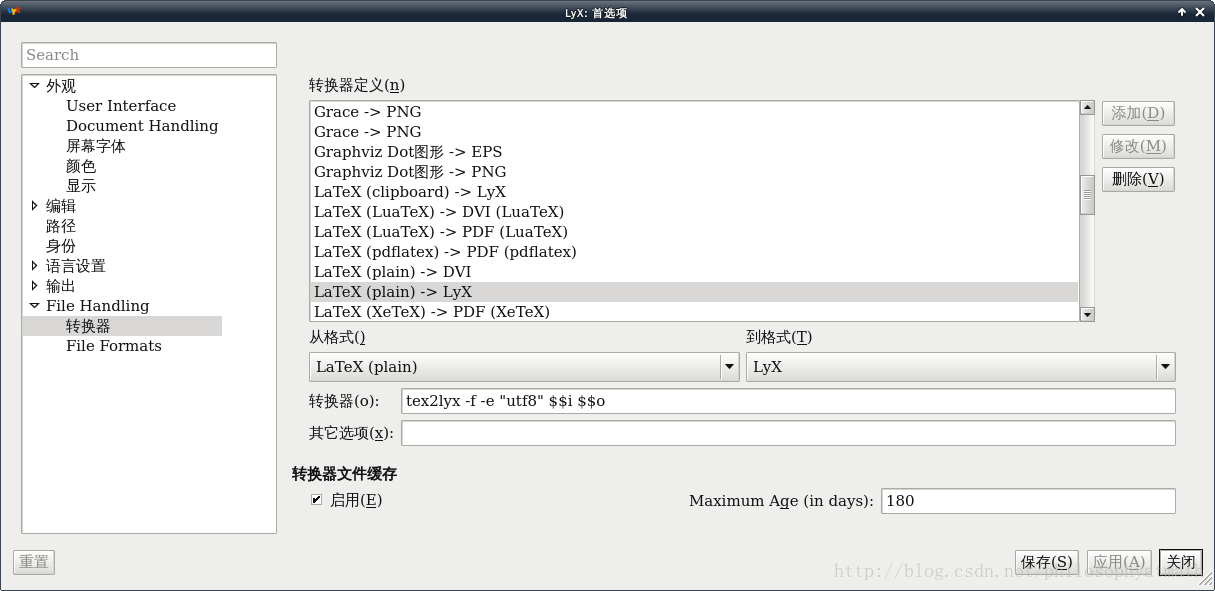Viewport: 1215px width, 591px height.
Task: Select 身份 in the tree
Action: point(61,246)
